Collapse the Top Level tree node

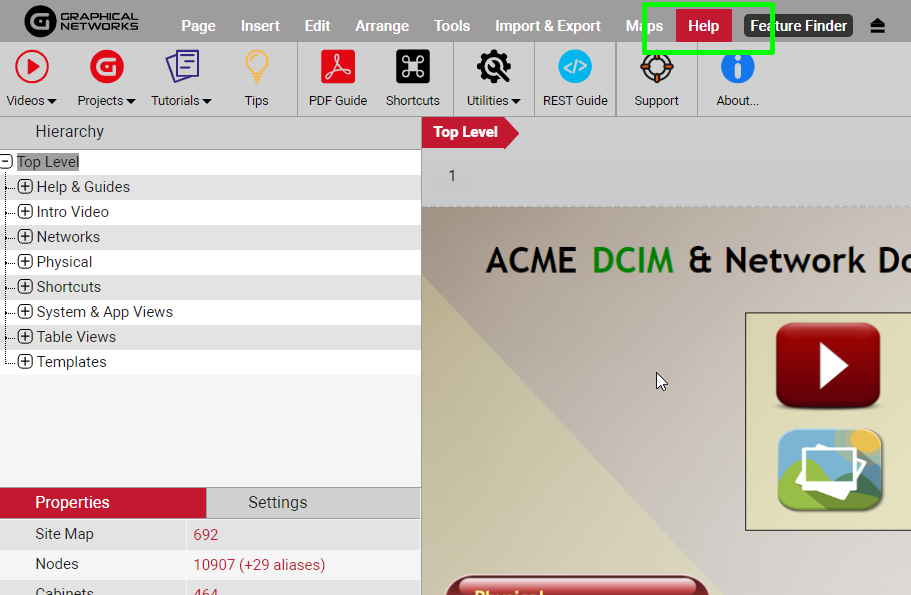pos(7,162)
